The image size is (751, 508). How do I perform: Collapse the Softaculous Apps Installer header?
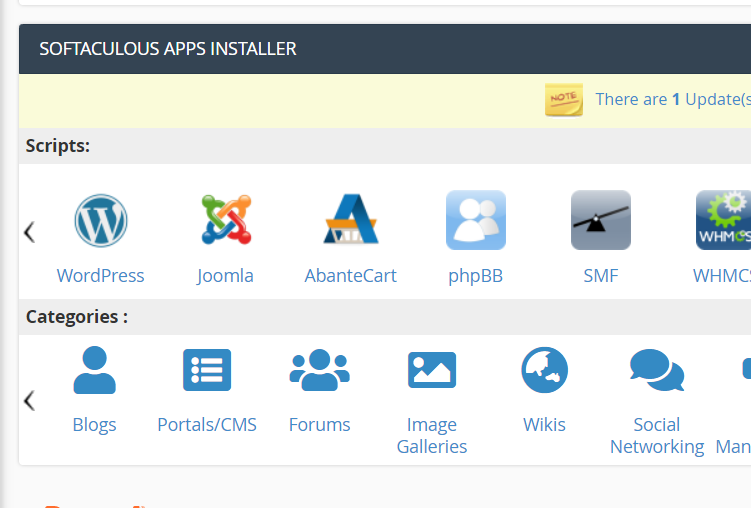[168, 49]
